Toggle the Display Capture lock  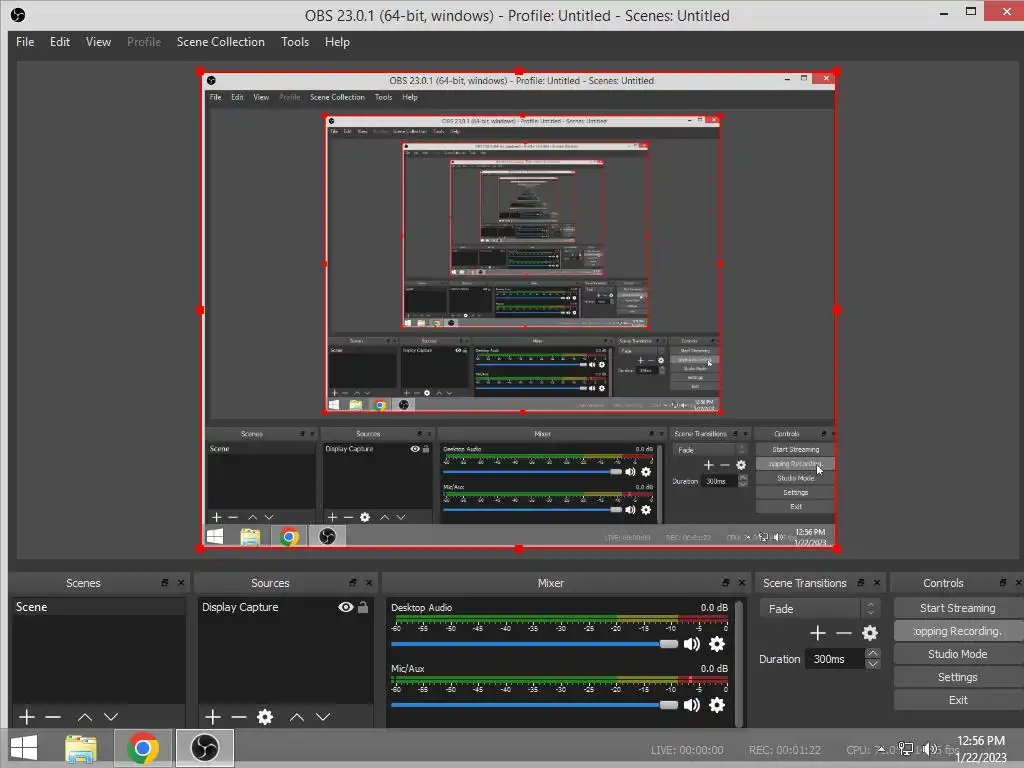coord(363,607)
